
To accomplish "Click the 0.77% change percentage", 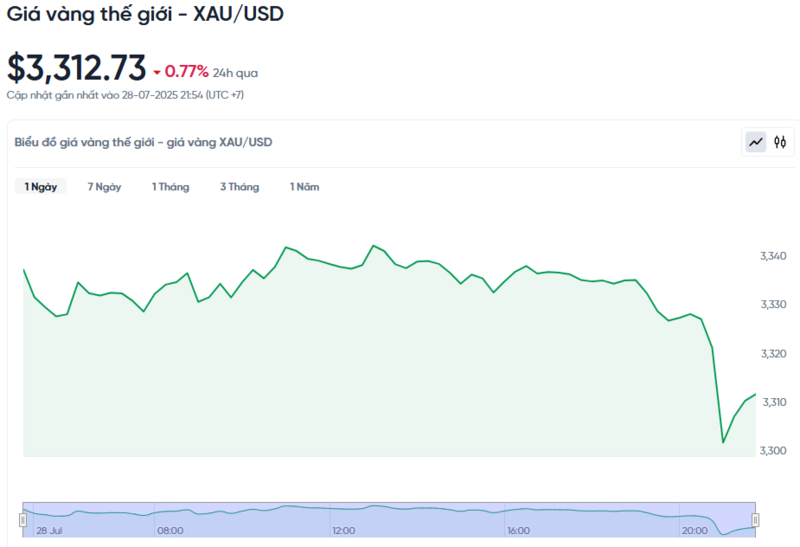I will pos(187,72).
